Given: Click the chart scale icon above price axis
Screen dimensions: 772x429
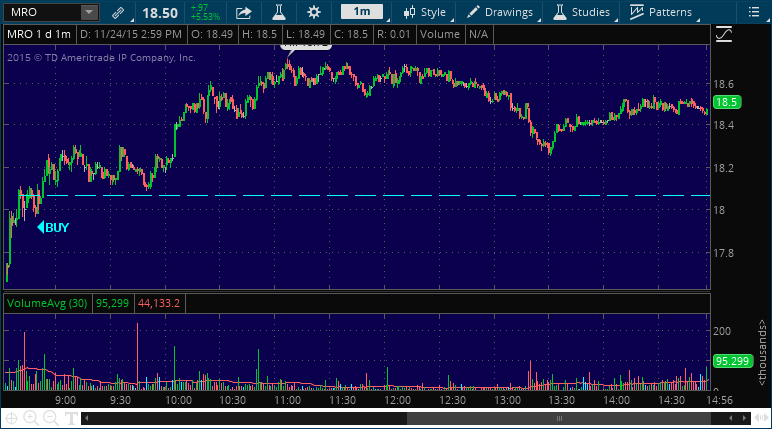Looking at the screenshot, I should pyautogui.click(x=724, y=34).
